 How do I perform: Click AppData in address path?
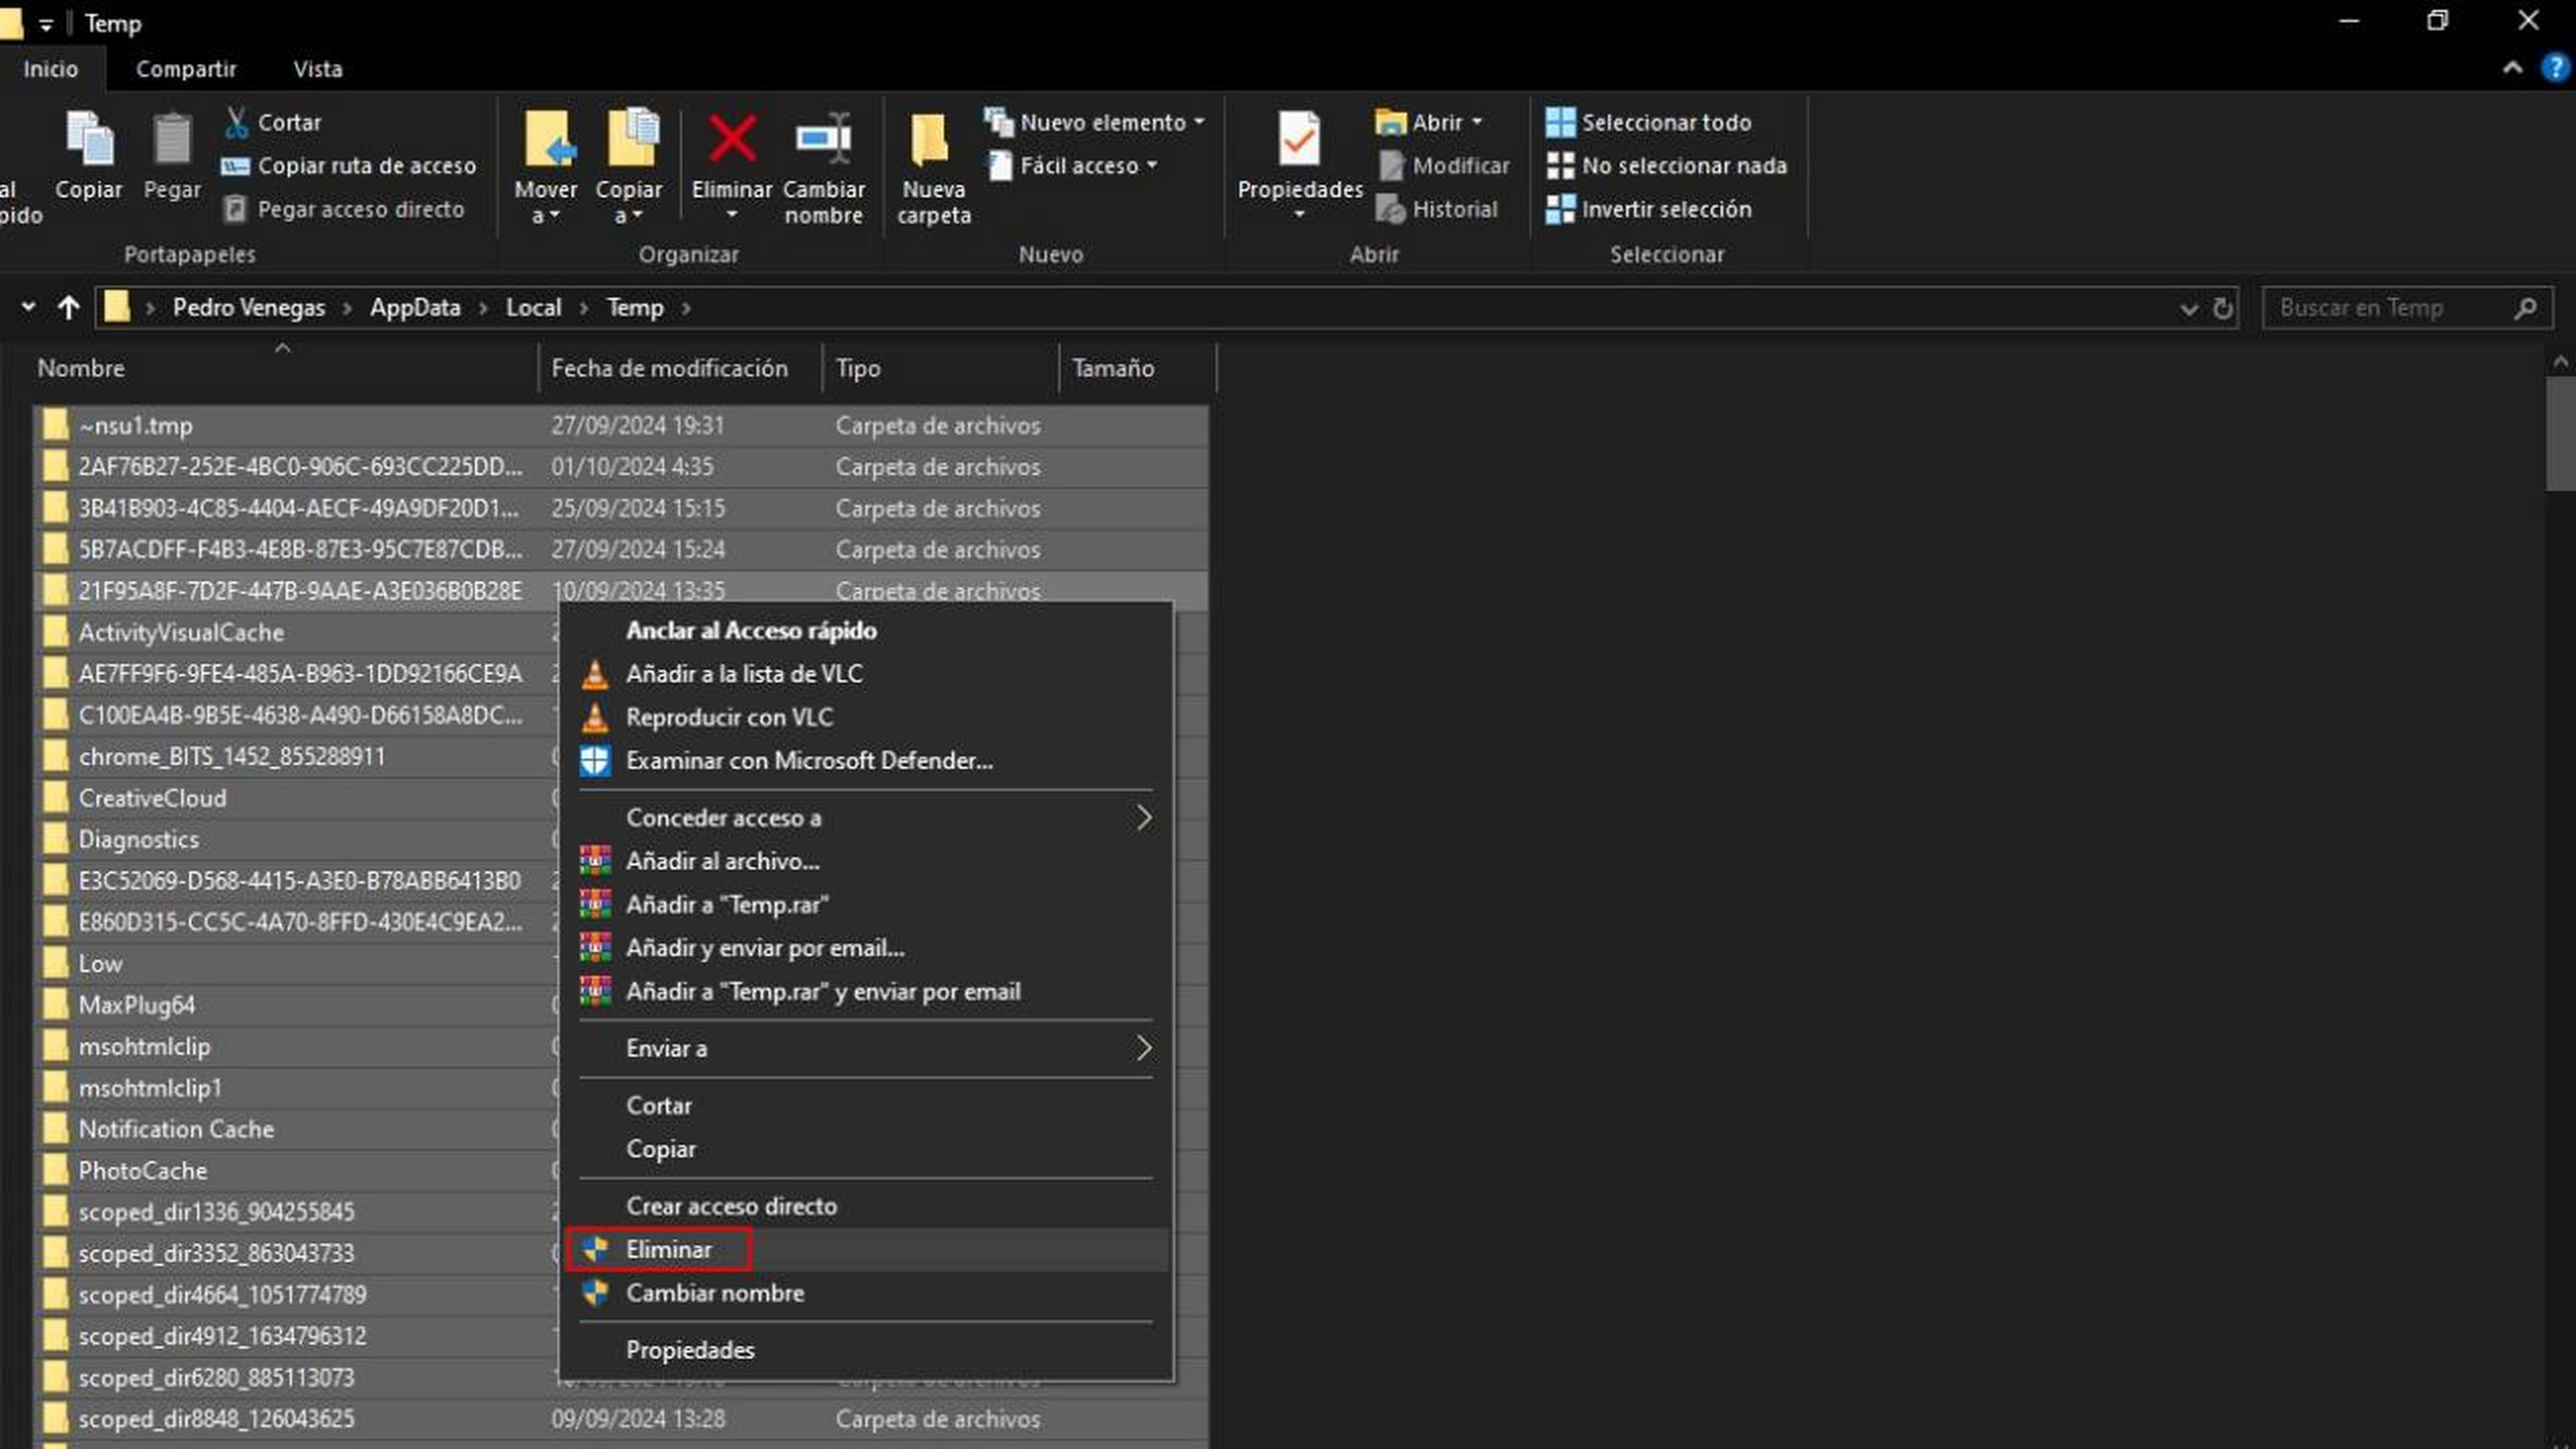pyautogui.click(x=415, y=308)
